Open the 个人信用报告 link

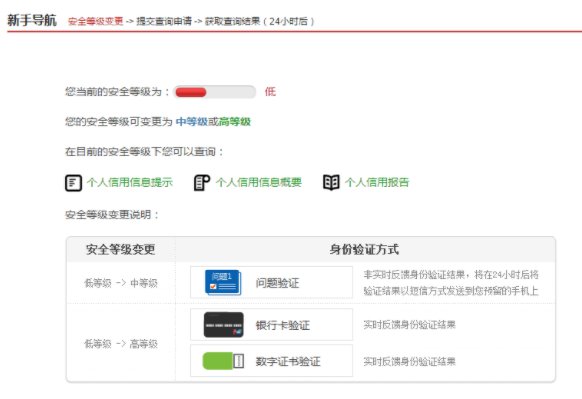377,182
